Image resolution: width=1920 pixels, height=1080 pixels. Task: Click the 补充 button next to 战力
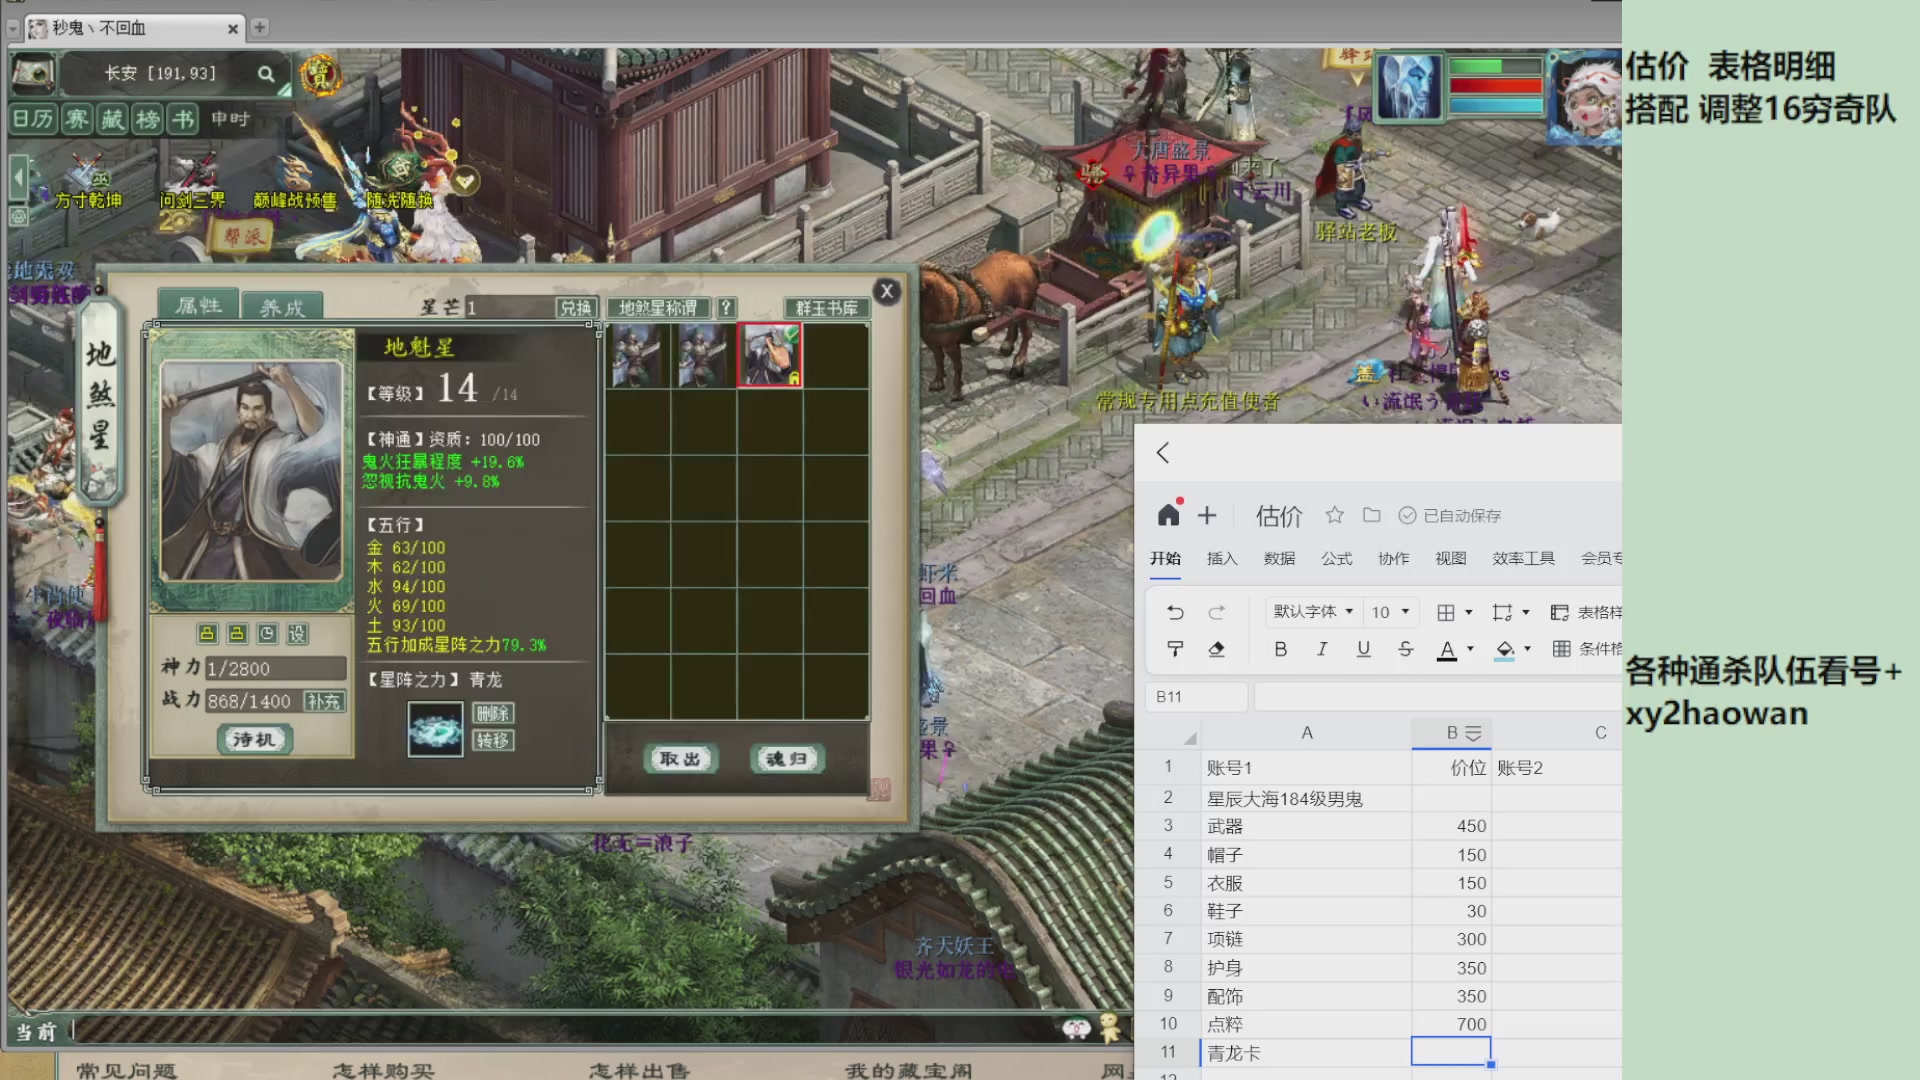click(324, 701)
